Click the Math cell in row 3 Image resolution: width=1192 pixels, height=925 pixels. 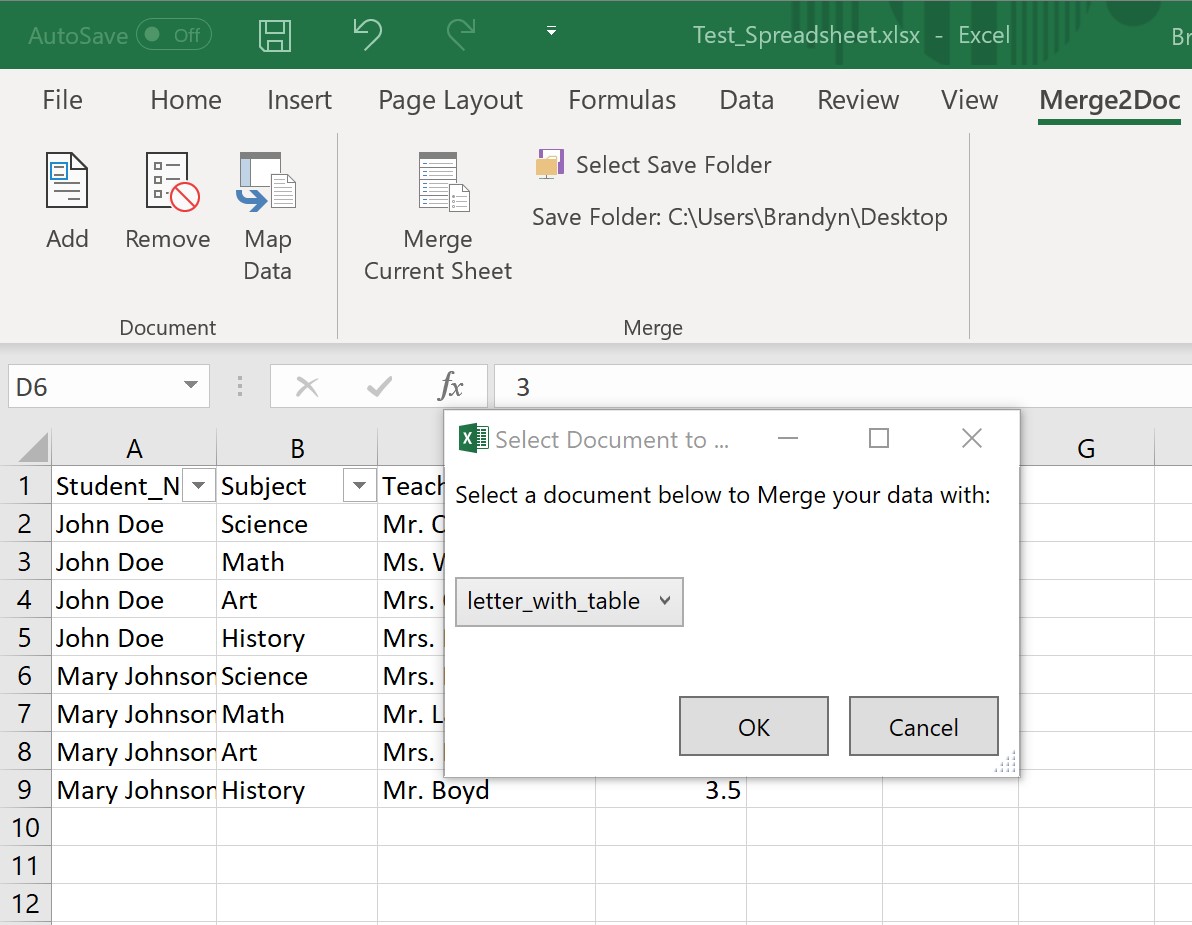pyautogui.click(x=297, y=562)
